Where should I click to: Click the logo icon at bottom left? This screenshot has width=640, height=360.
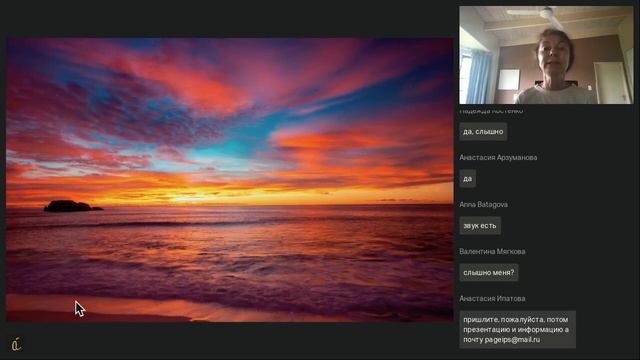pyautogui.click(x=16, y=344)
